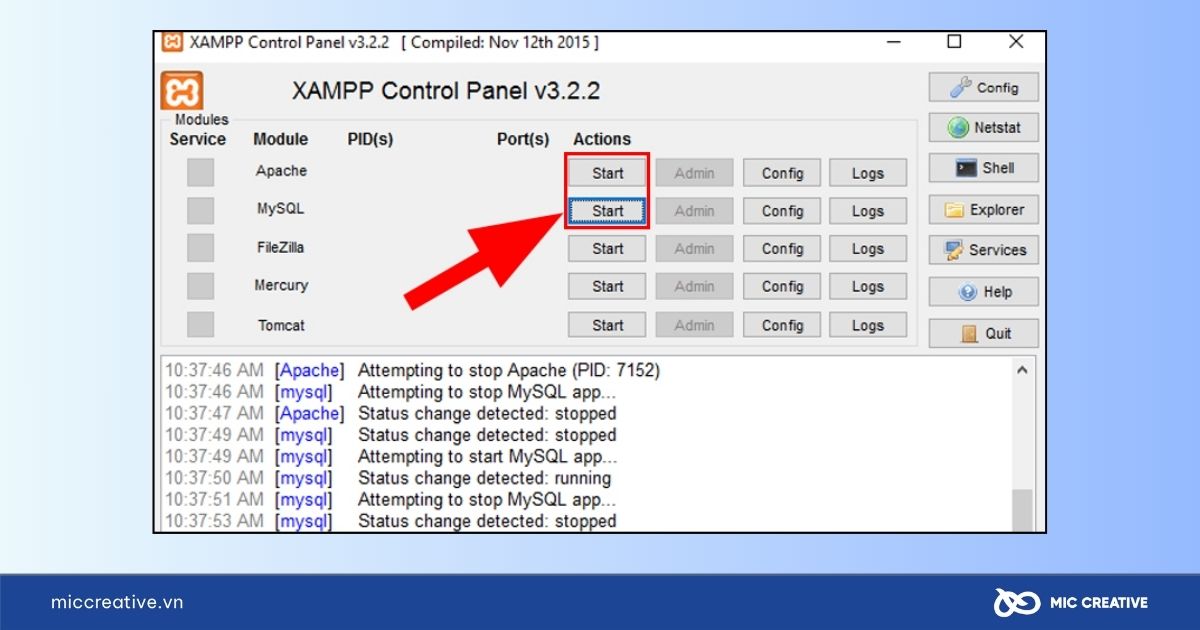
Task: Toggle the Mercury service checkbox
Action: pos(200,286)
